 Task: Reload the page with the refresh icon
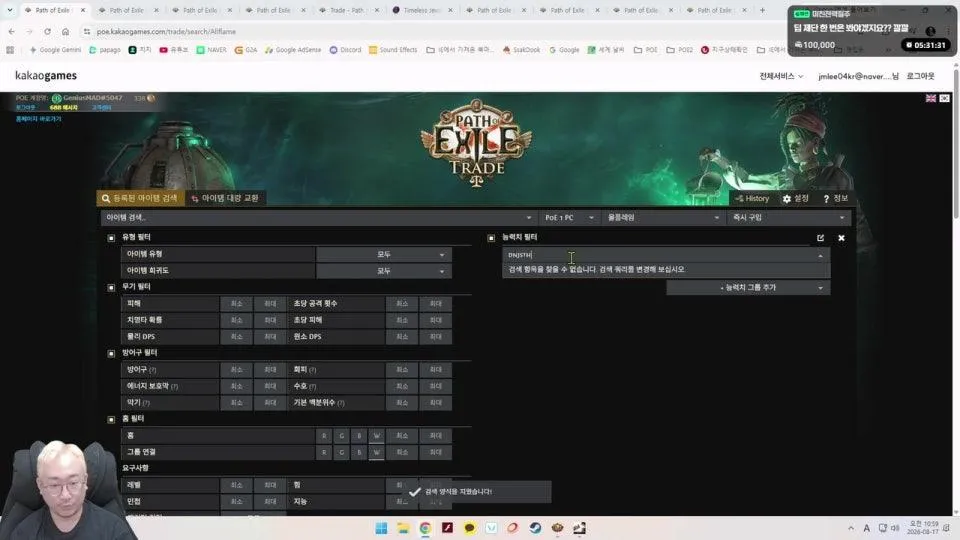[x=47, y=31]
